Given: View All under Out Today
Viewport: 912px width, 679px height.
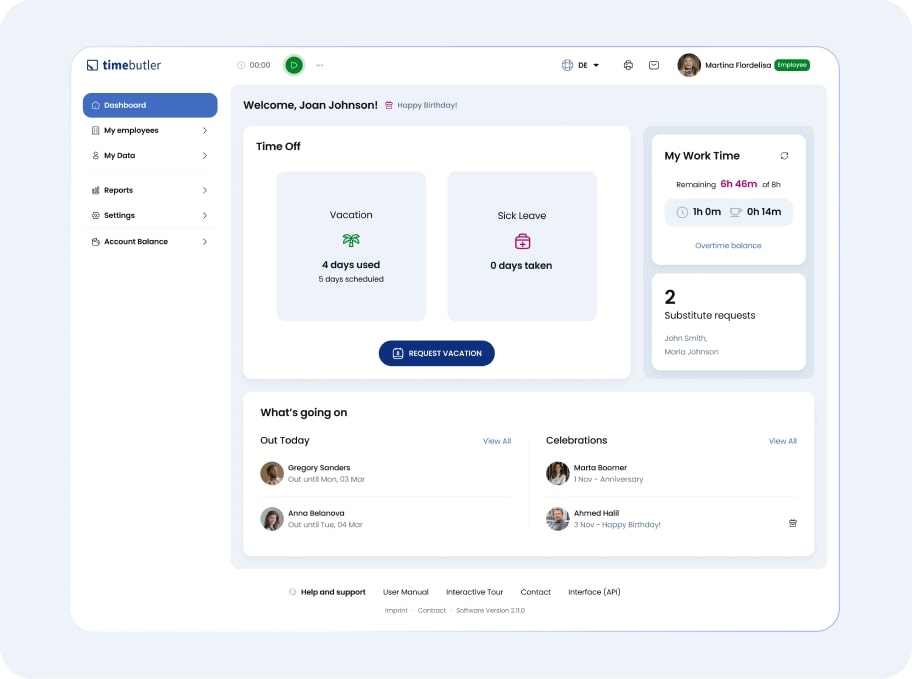Looking at the screenshot, I should (497, 441).
